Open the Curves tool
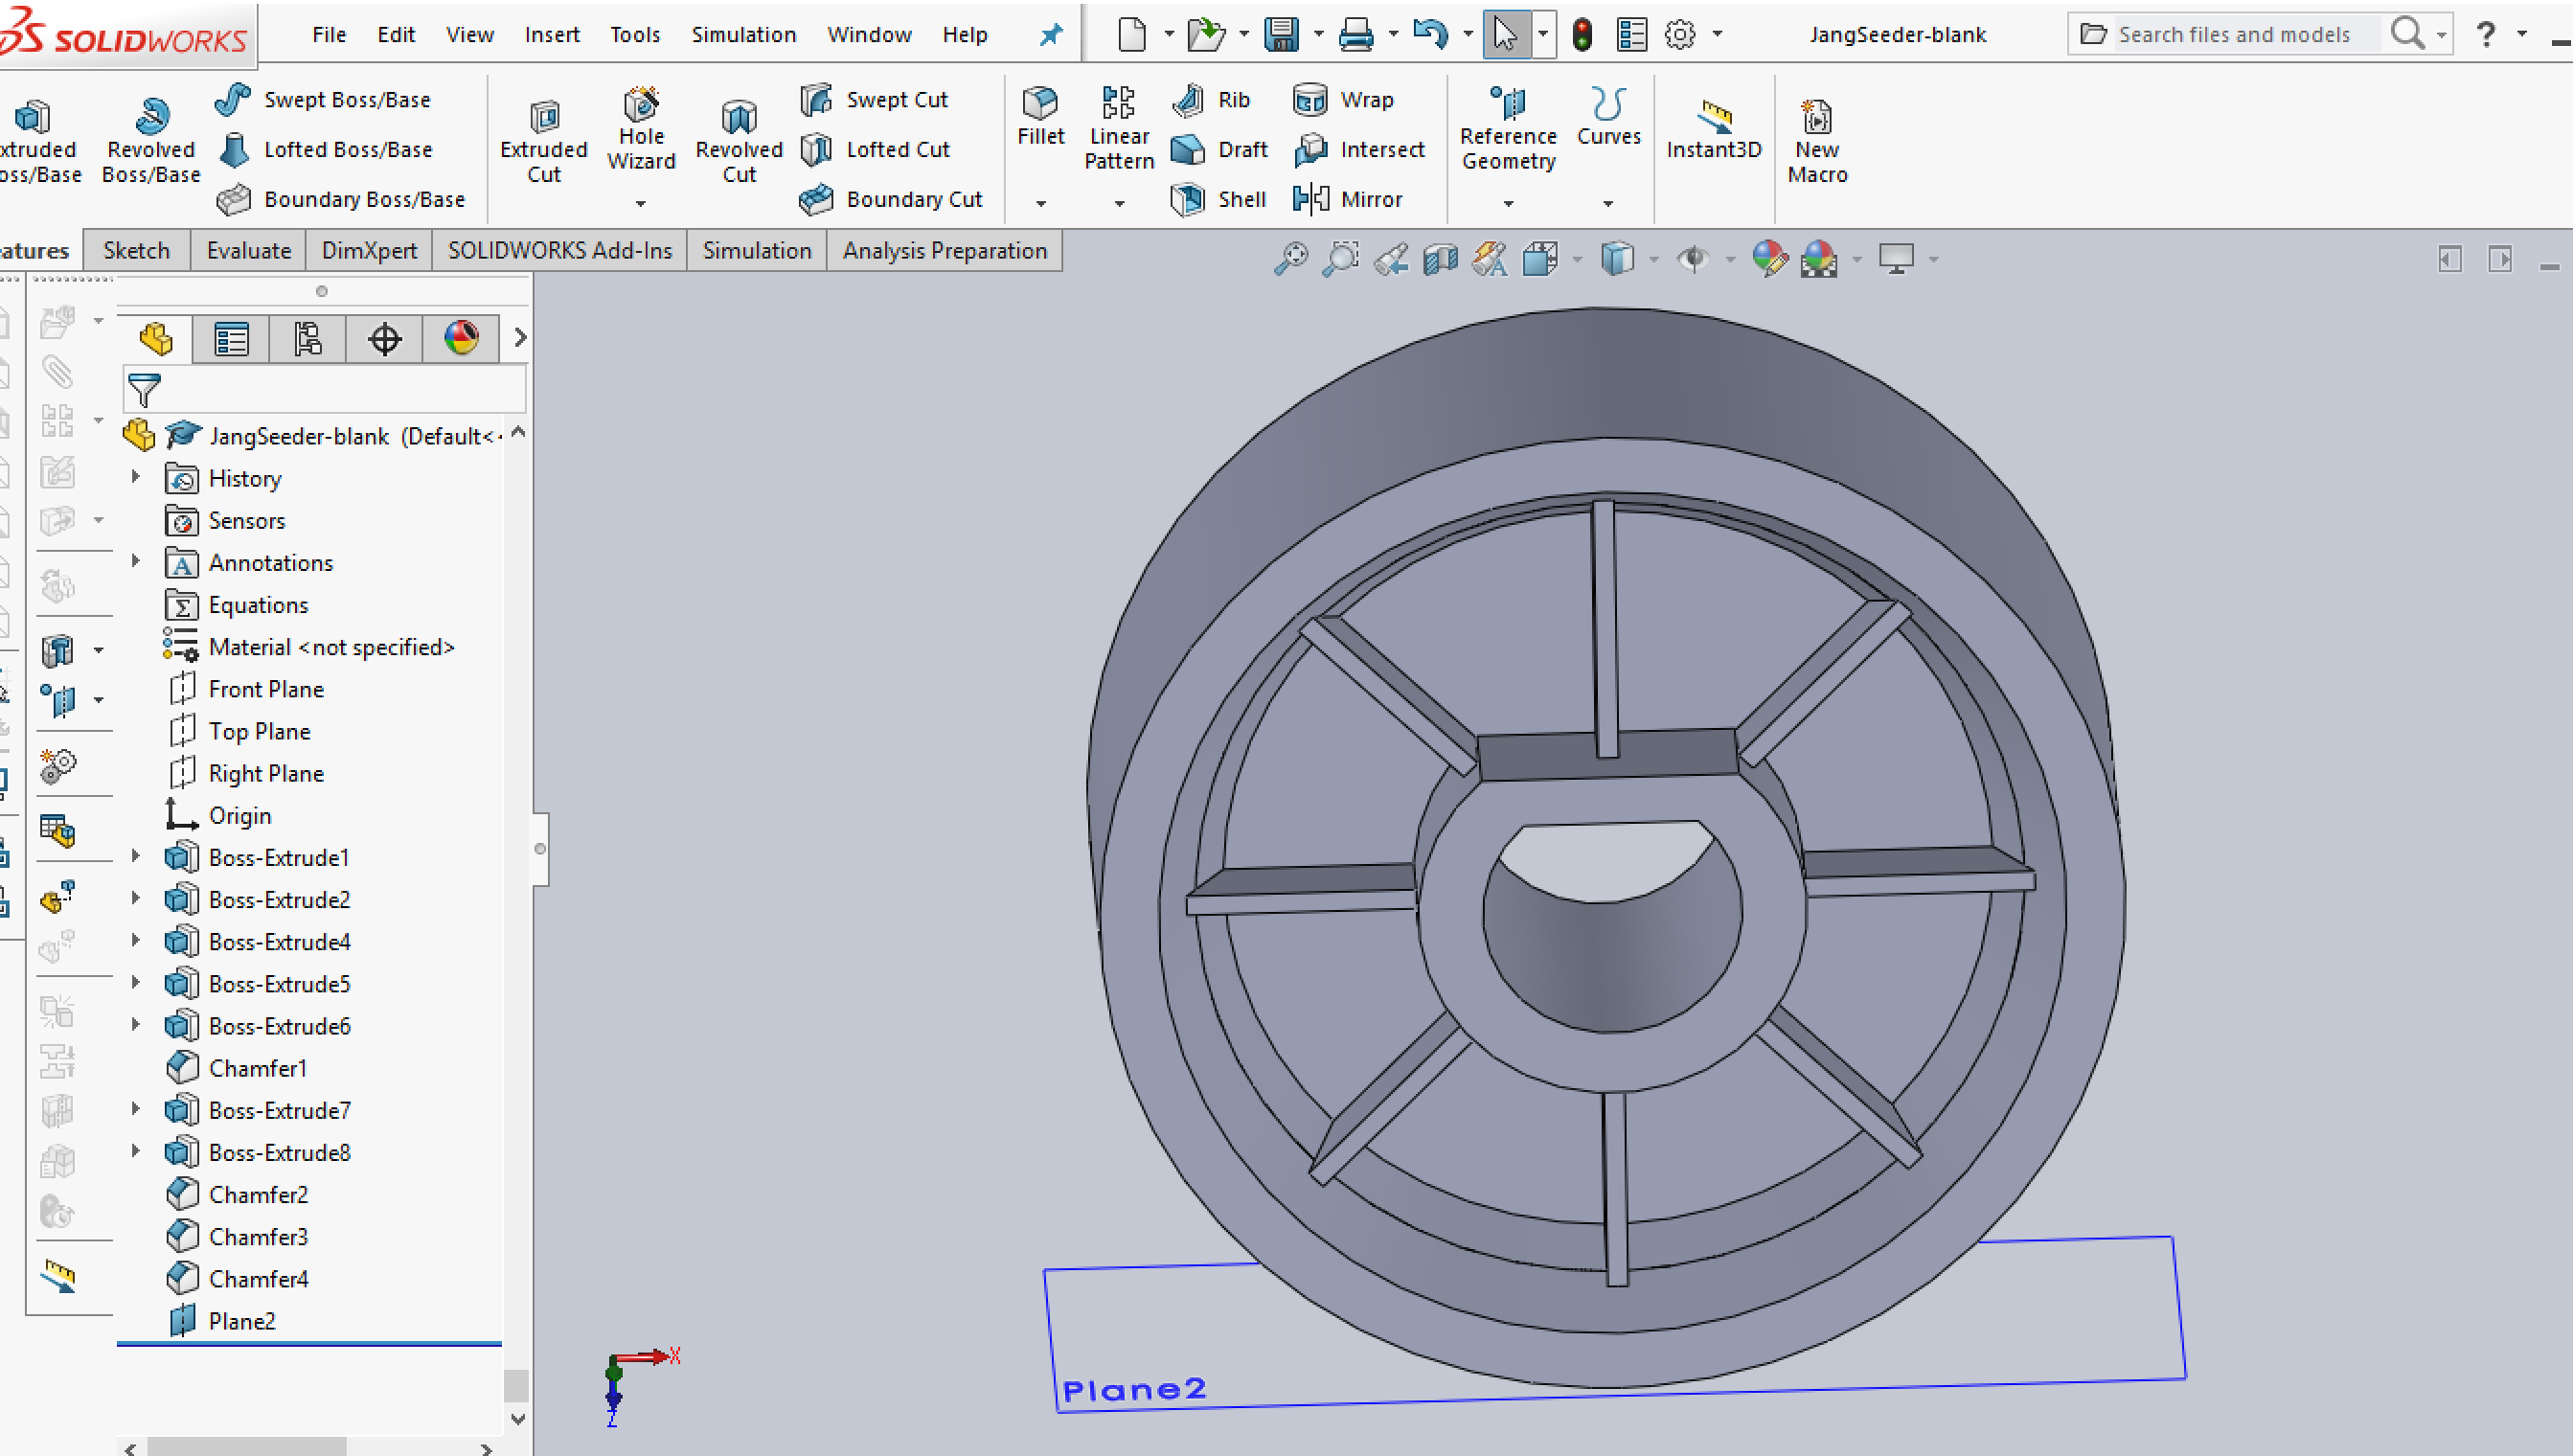 click(1608, 118)
